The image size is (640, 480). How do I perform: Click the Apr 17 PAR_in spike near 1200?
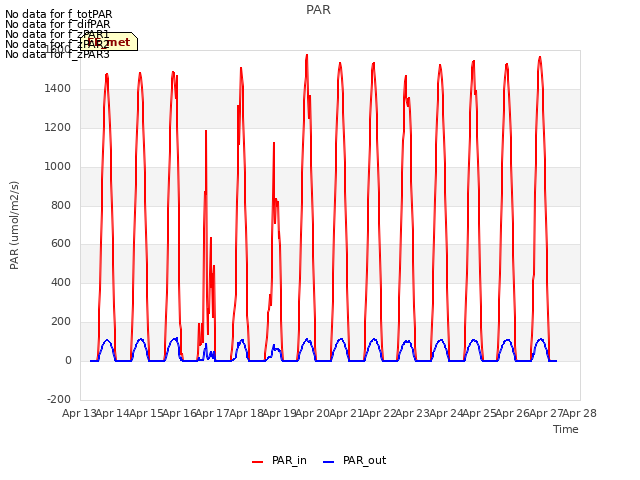(x=206, y=131)
